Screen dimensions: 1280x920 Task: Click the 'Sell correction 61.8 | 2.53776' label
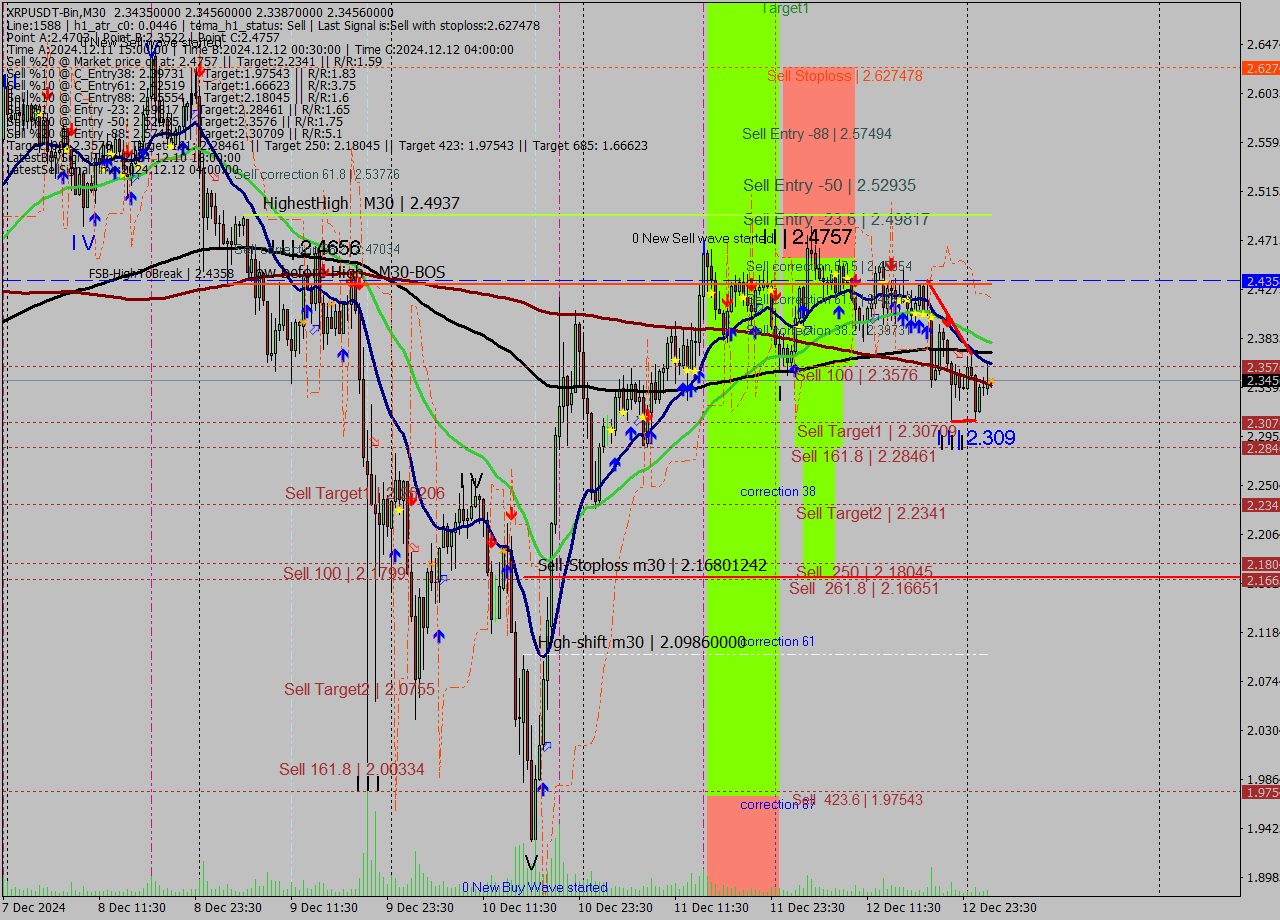coord(317,174)
